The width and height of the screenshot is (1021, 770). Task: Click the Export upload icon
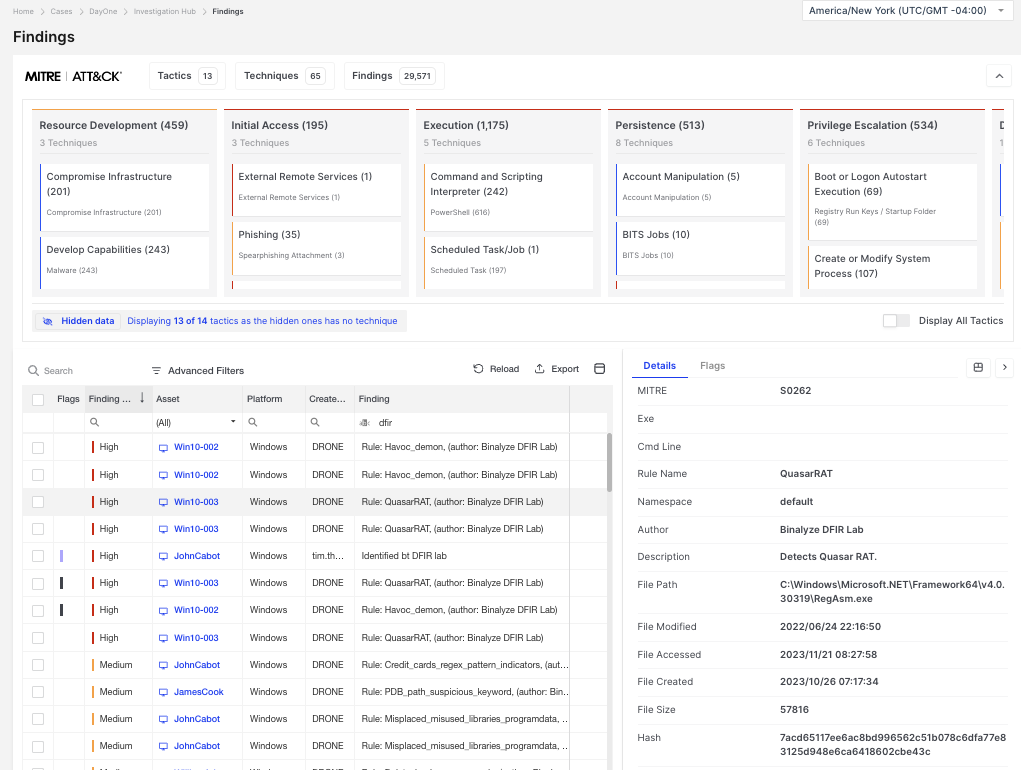540,369
